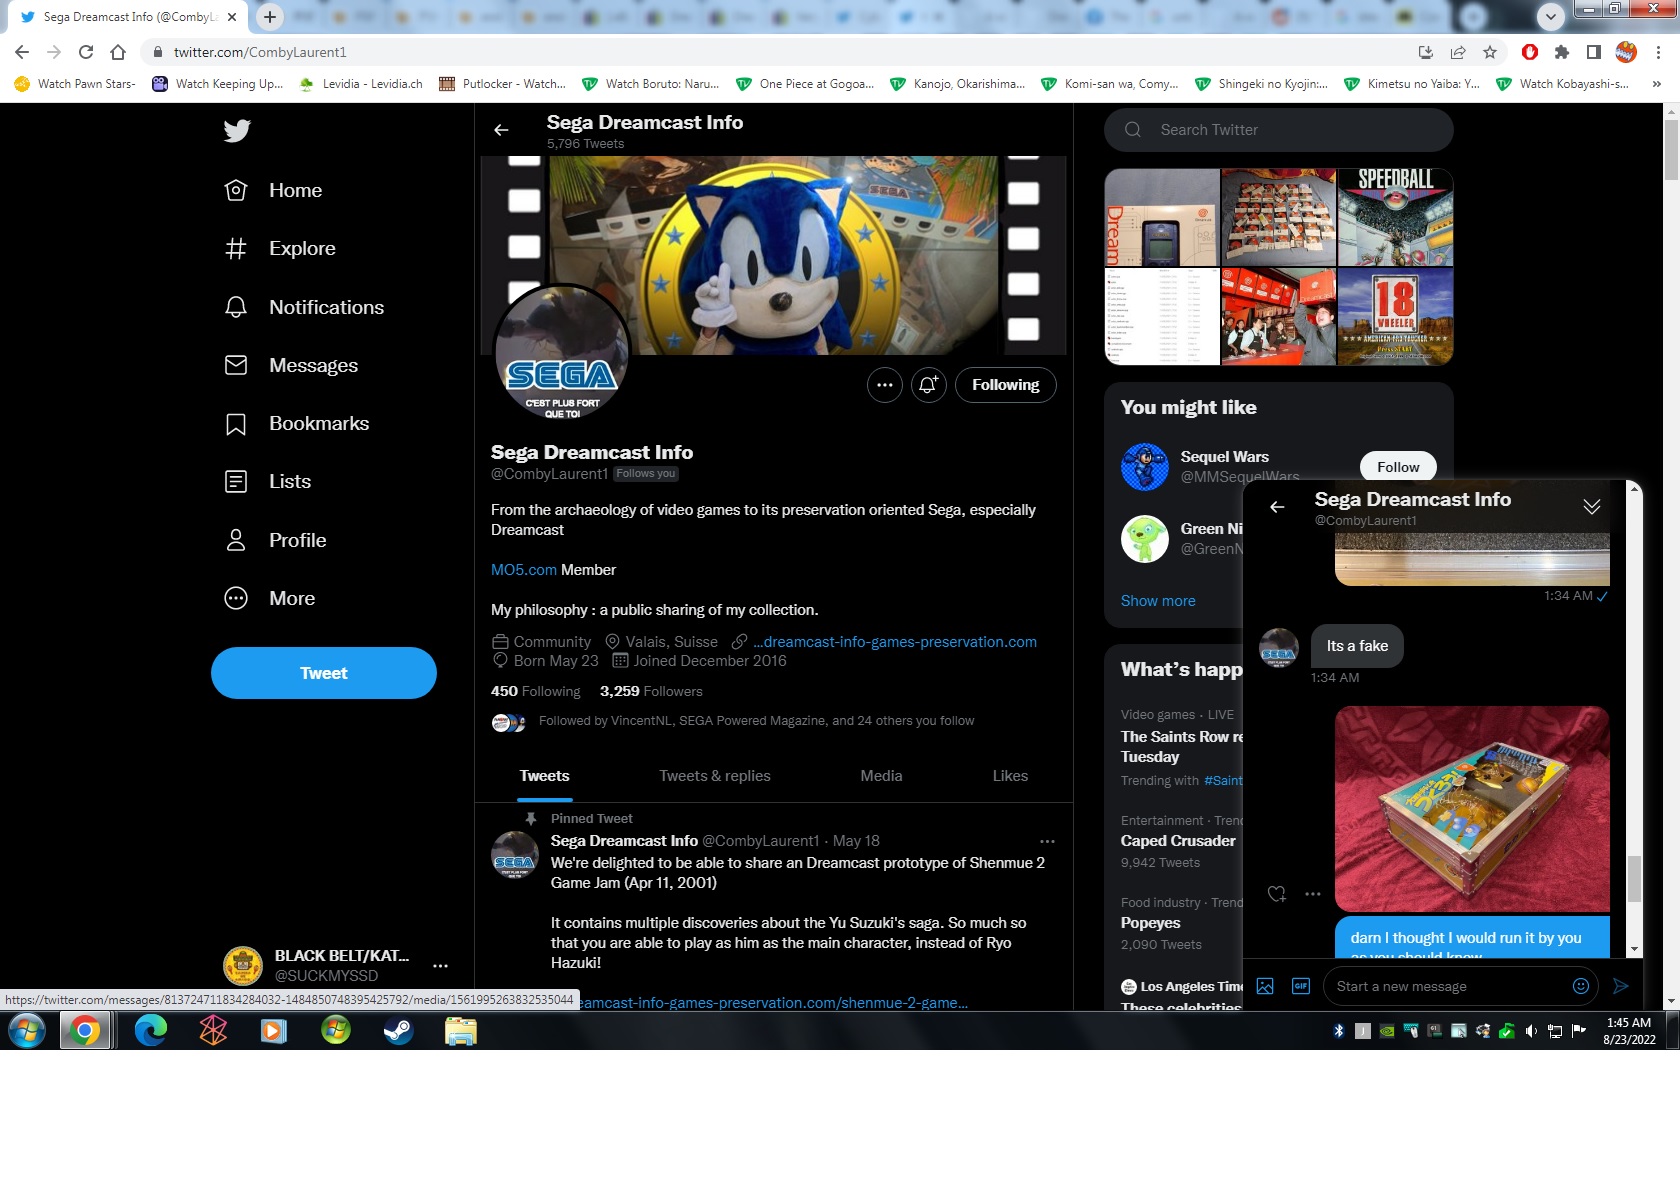Follow the Sequel Wars account
This screenshot has height=1200, width=1680.
click(1398, 467)
